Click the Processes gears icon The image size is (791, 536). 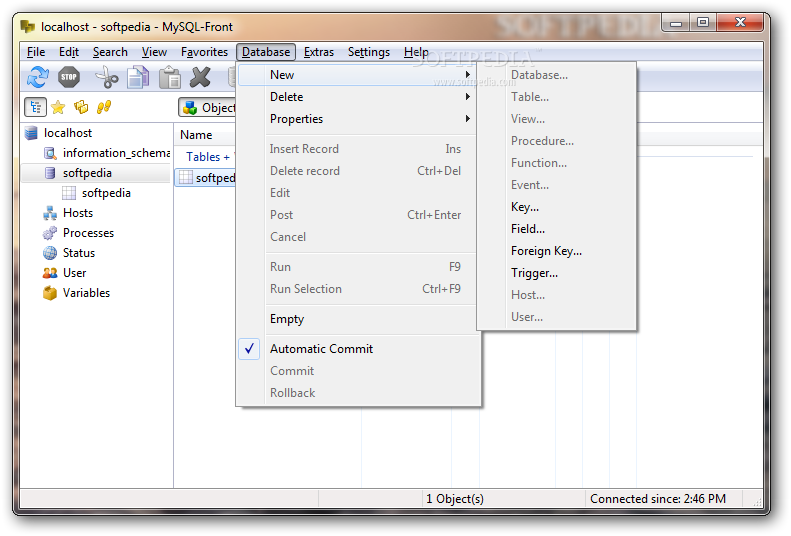coord(50,233)
